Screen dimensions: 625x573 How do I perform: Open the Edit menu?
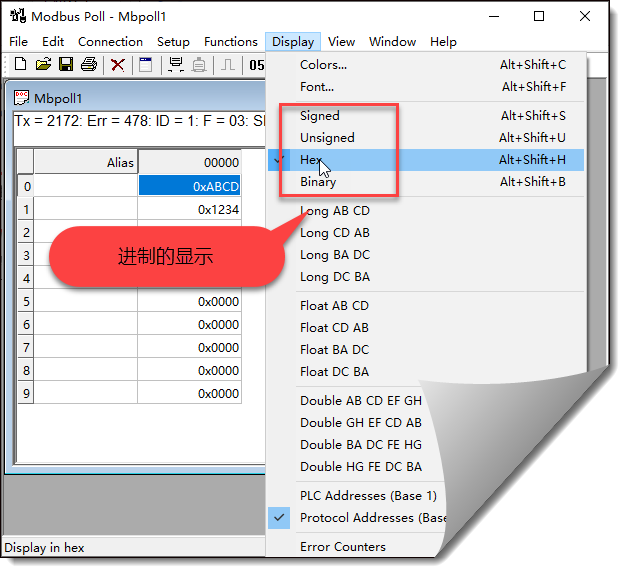[x=53, y=42]
